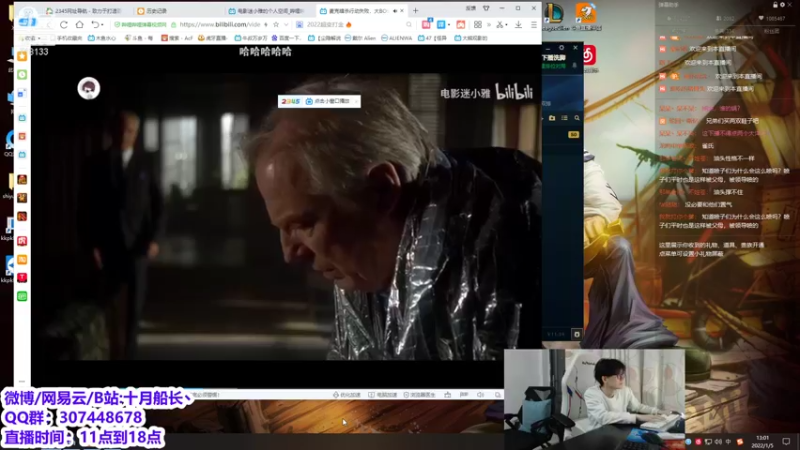This screenshot has width=800, height=450.
Task: Click the search icon in League client panel
Action: (577, 118)
